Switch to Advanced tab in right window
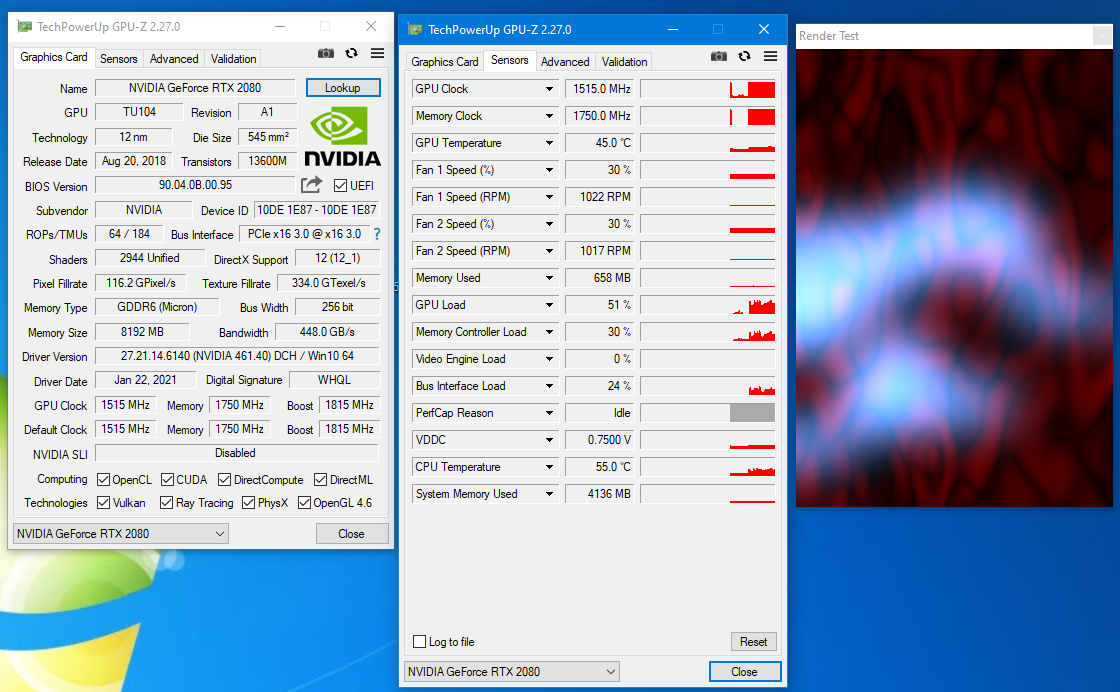 point(565,61)
